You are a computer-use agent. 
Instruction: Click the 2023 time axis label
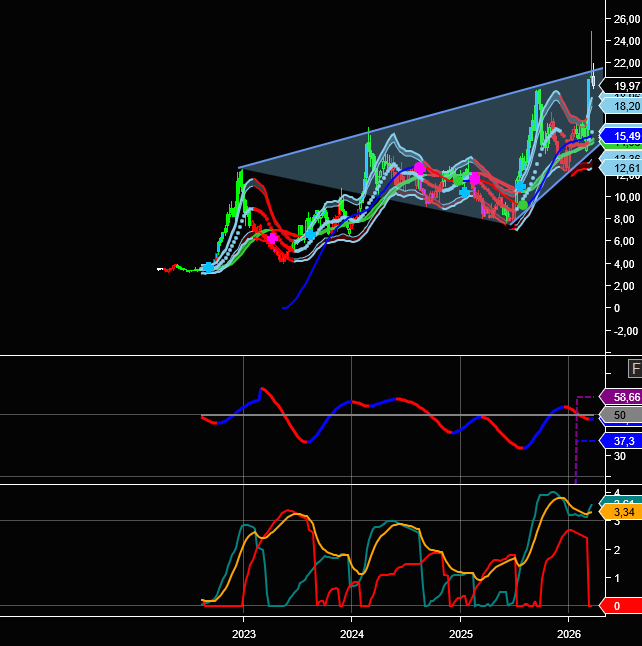pyautogui.click(x=244, y=634)
